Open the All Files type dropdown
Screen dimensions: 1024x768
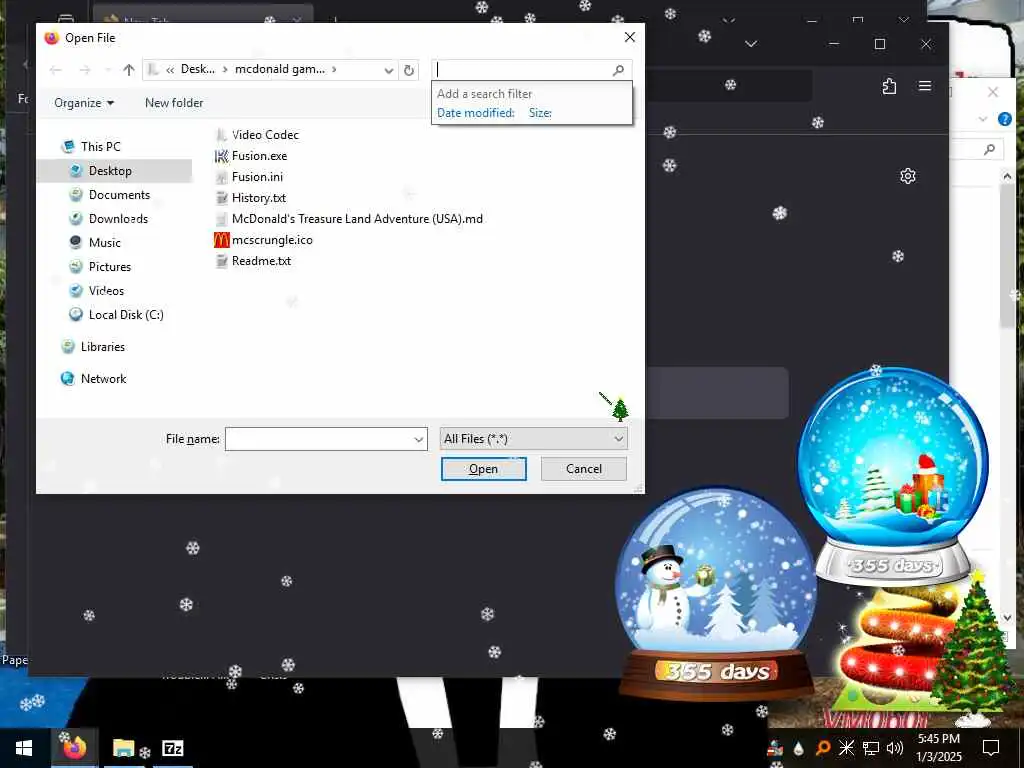[534, 439]
